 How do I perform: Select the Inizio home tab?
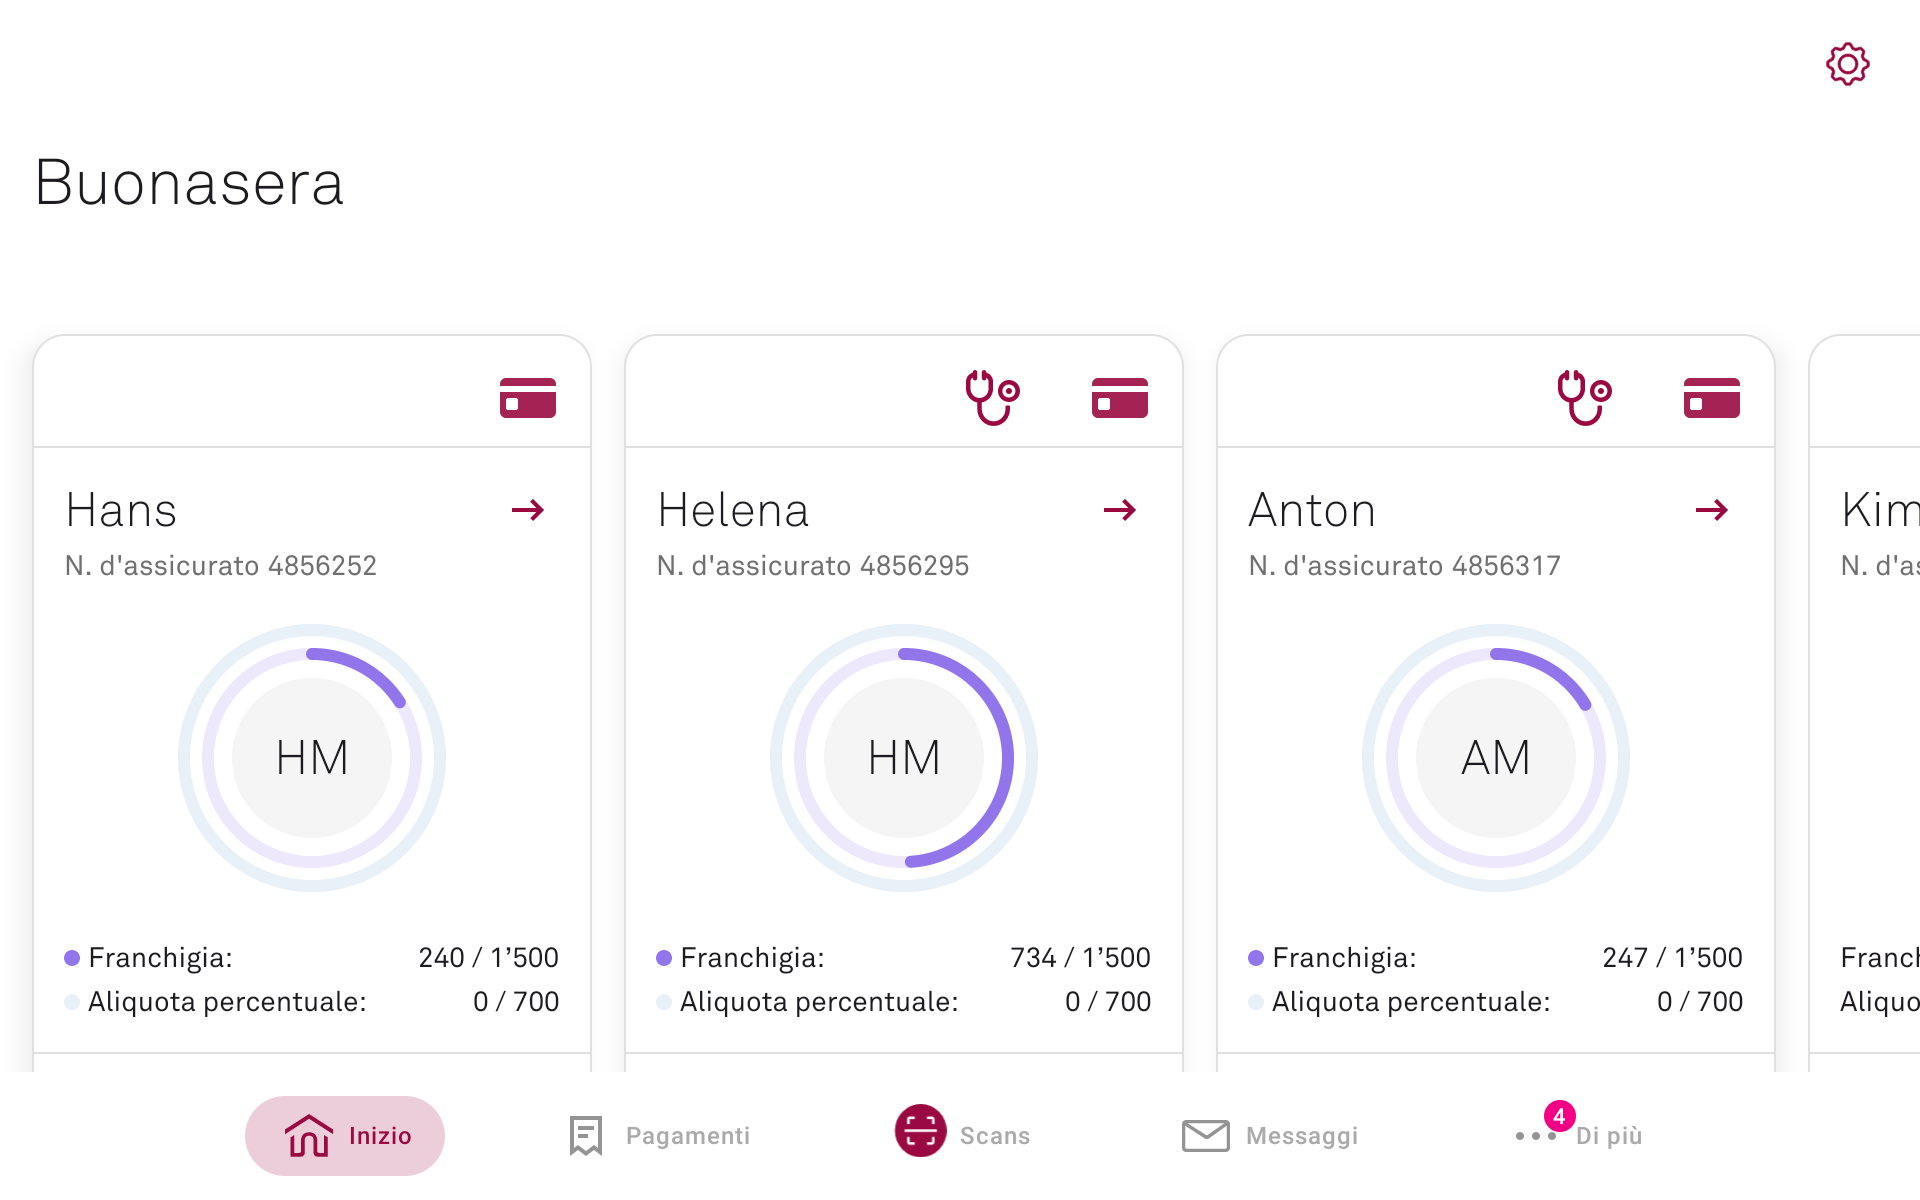click(x=345, y=1135)
